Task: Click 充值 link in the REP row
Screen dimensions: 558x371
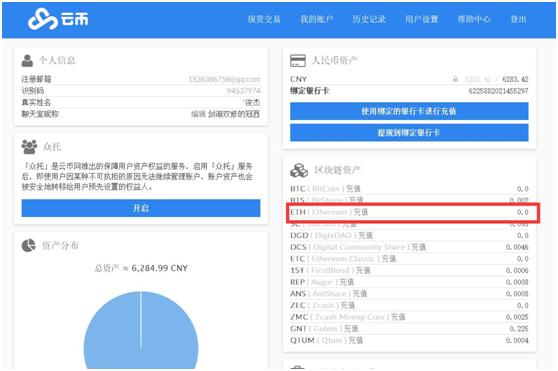Action: click(x=347, y=282)
